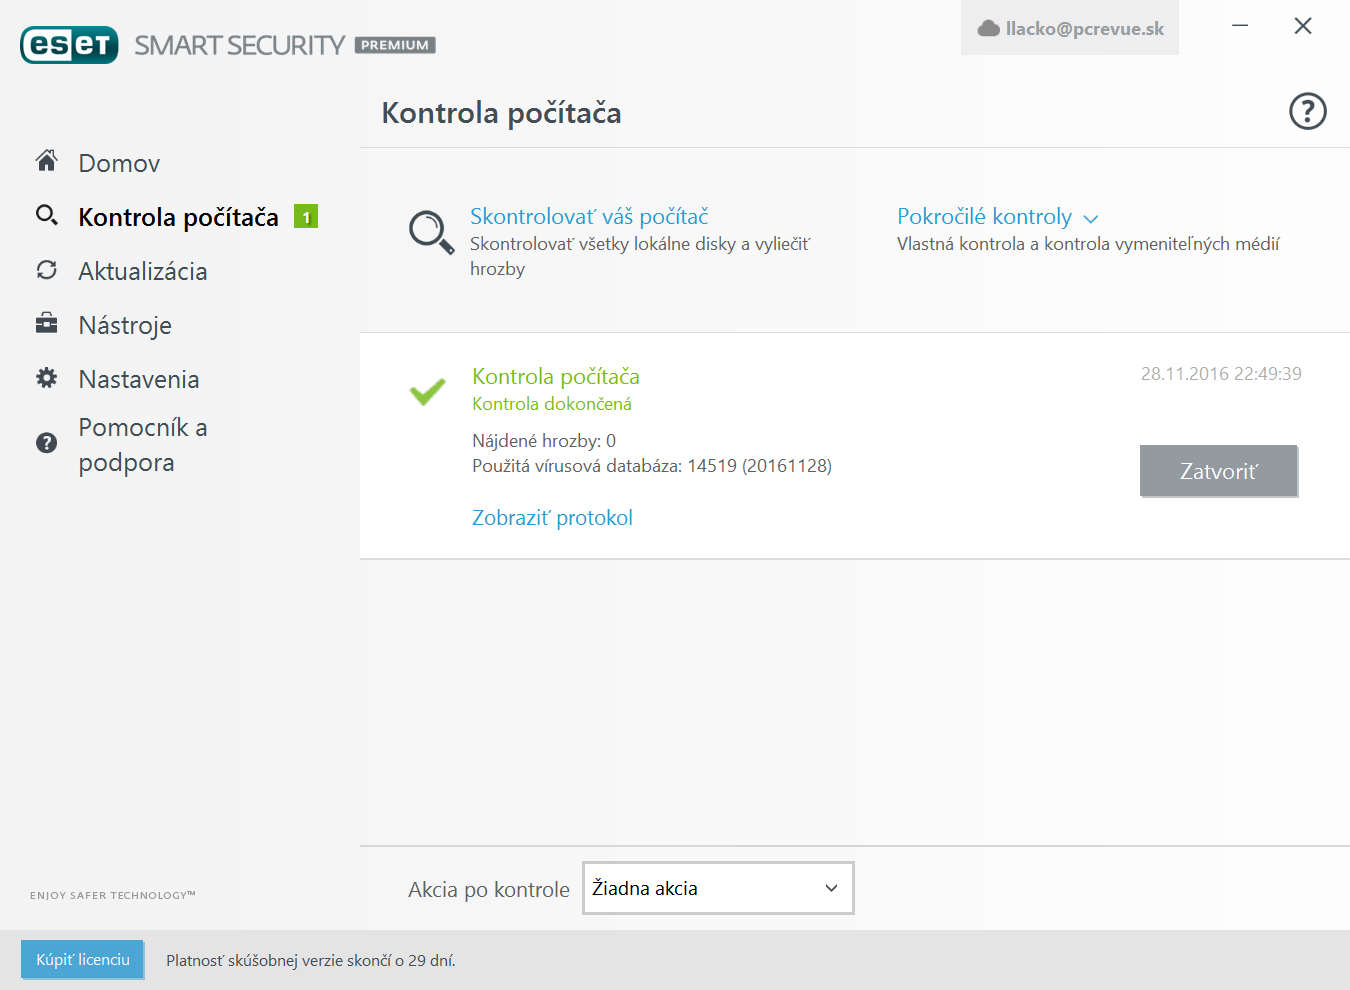
Task: Click the Nastavenia gear icon
Action: point(46,378)
